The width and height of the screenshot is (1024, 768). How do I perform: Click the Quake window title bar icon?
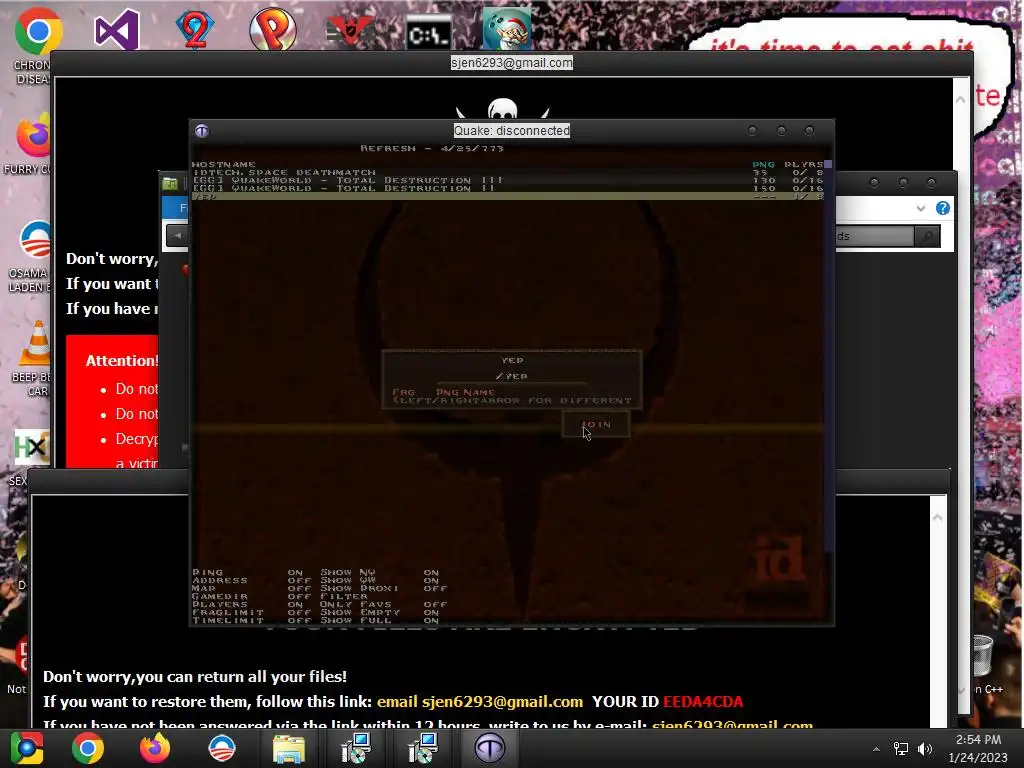(x=202, y=131)
